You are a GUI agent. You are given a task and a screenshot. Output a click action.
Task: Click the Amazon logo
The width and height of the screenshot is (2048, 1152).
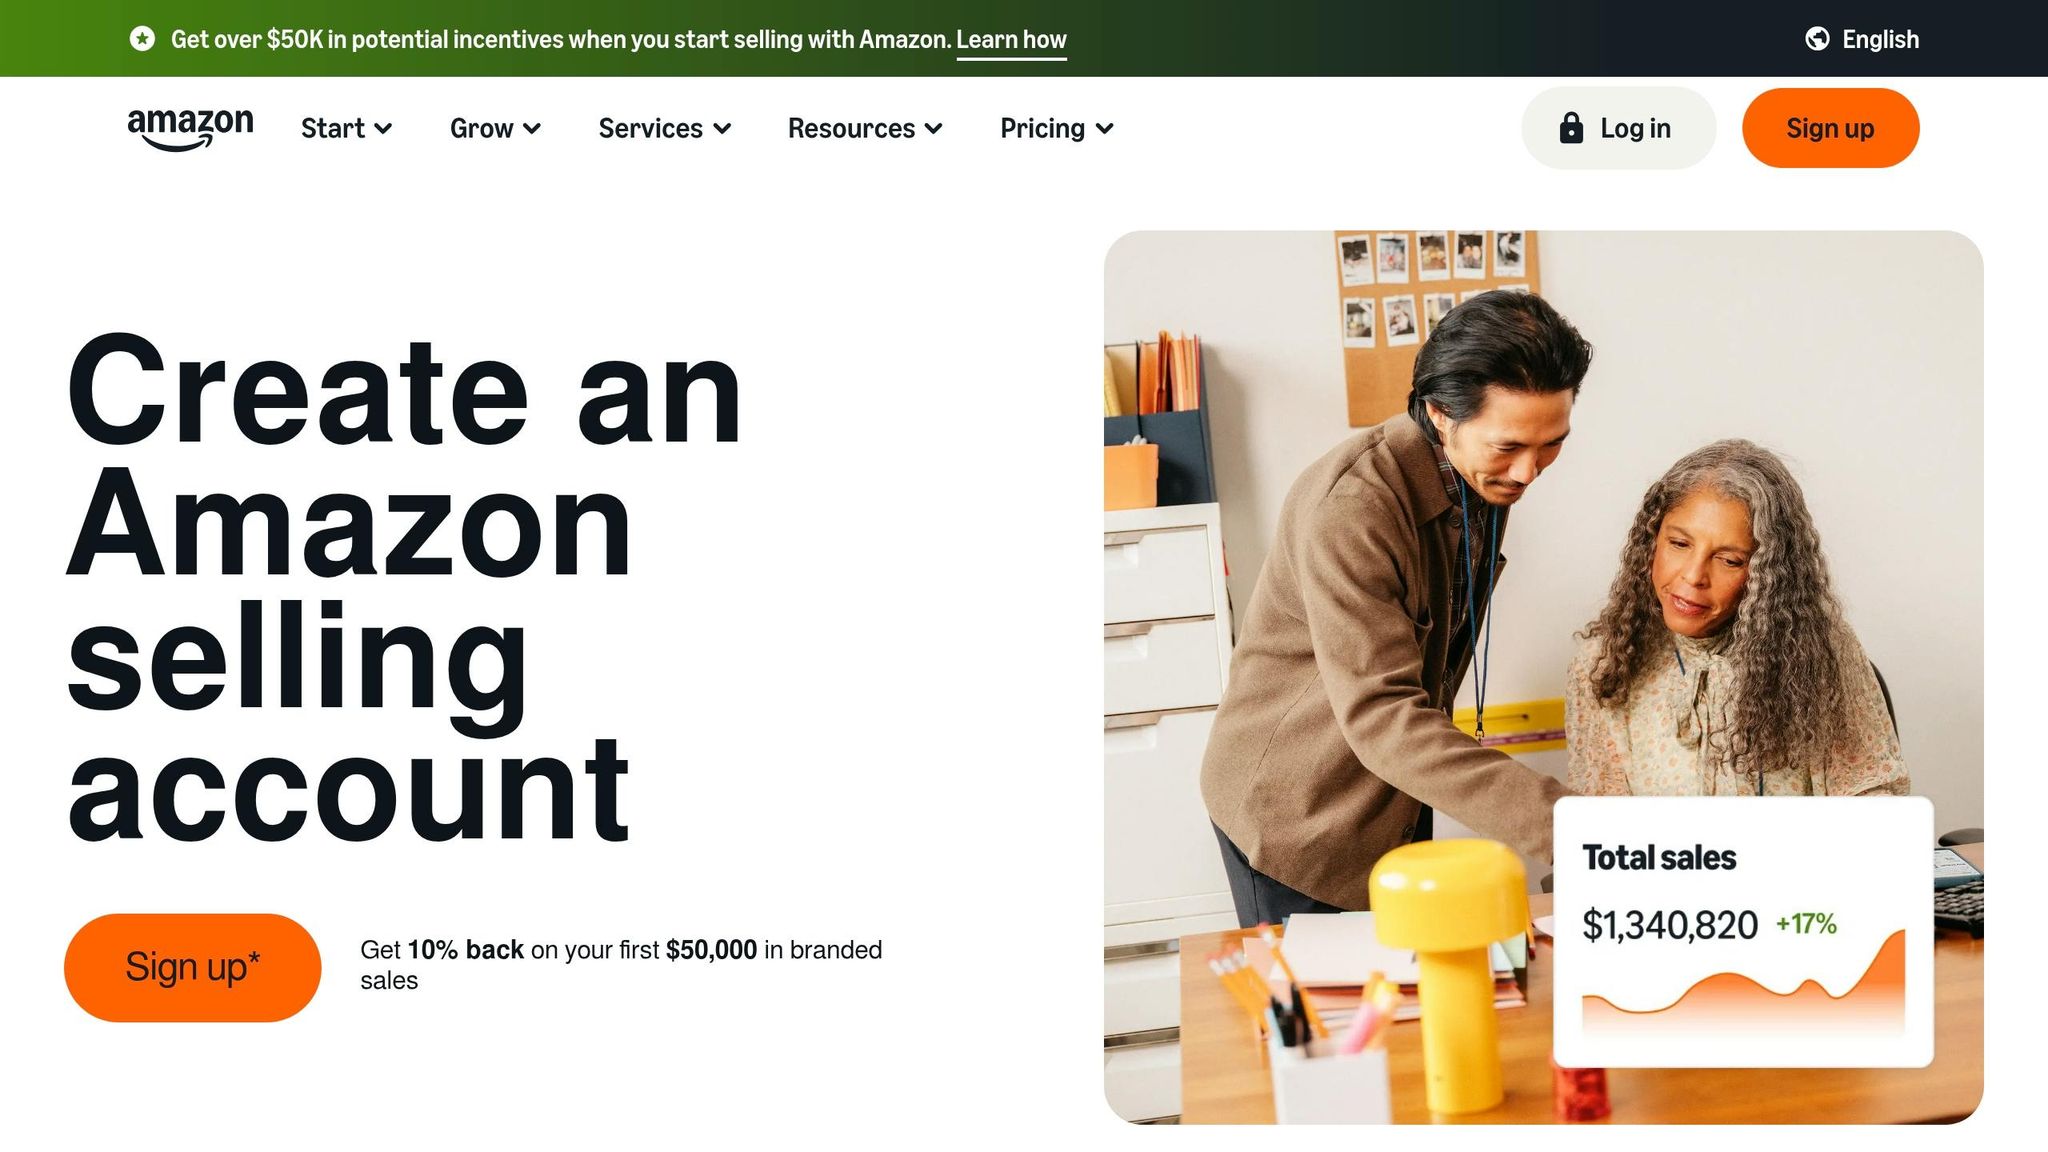(x=190, y=129)
